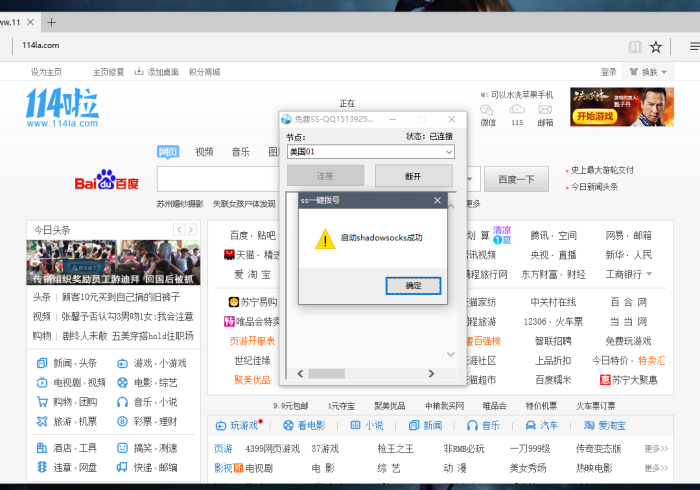Click the browser favorites star icon

point(656,46)
